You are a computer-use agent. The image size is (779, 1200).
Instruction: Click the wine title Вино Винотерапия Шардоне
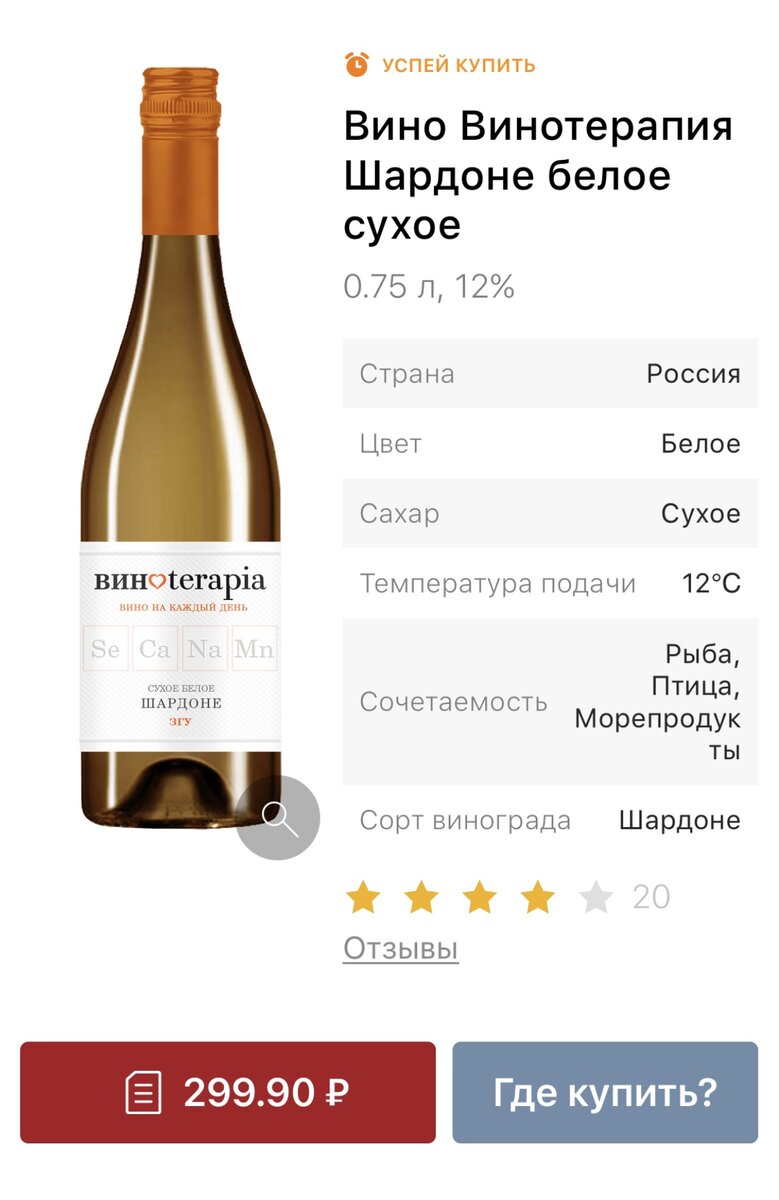(x=539, y=175)
